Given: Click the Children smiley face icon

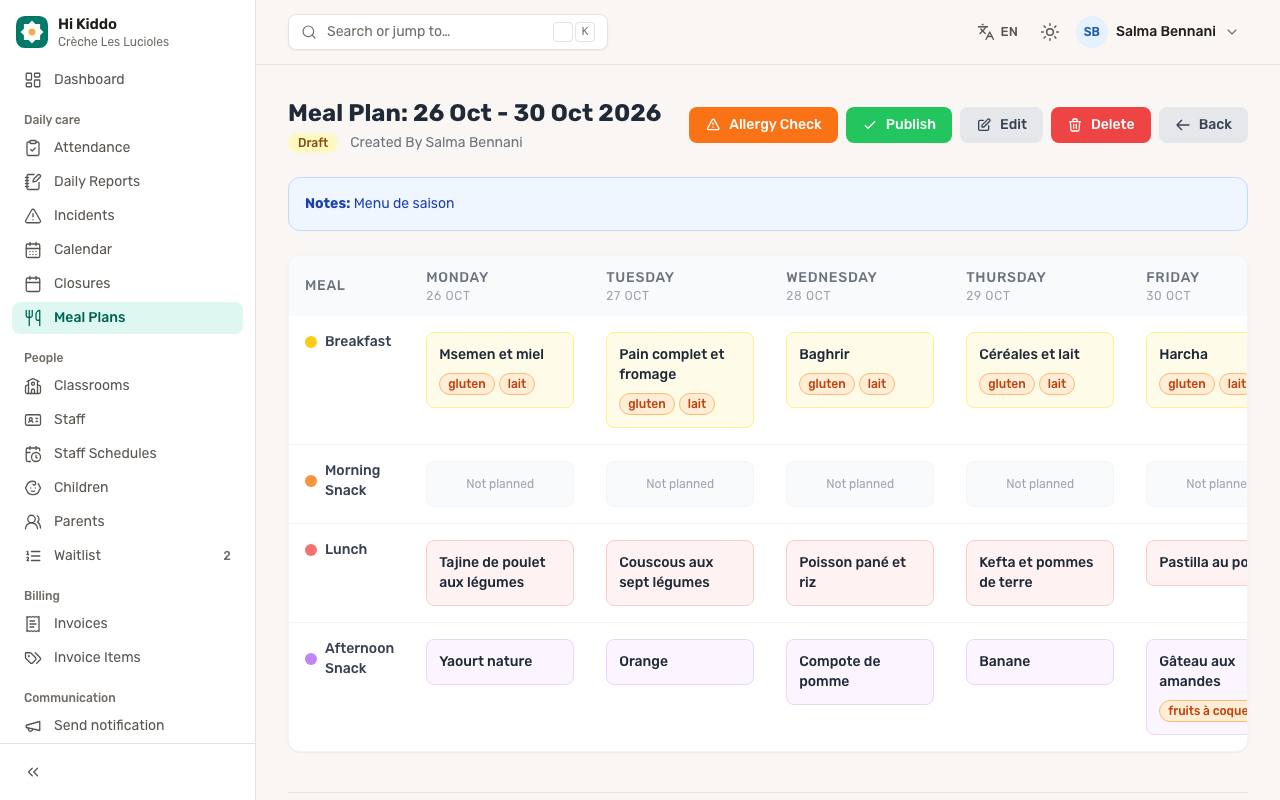Looking at the screenshot, I should point(33,488).
